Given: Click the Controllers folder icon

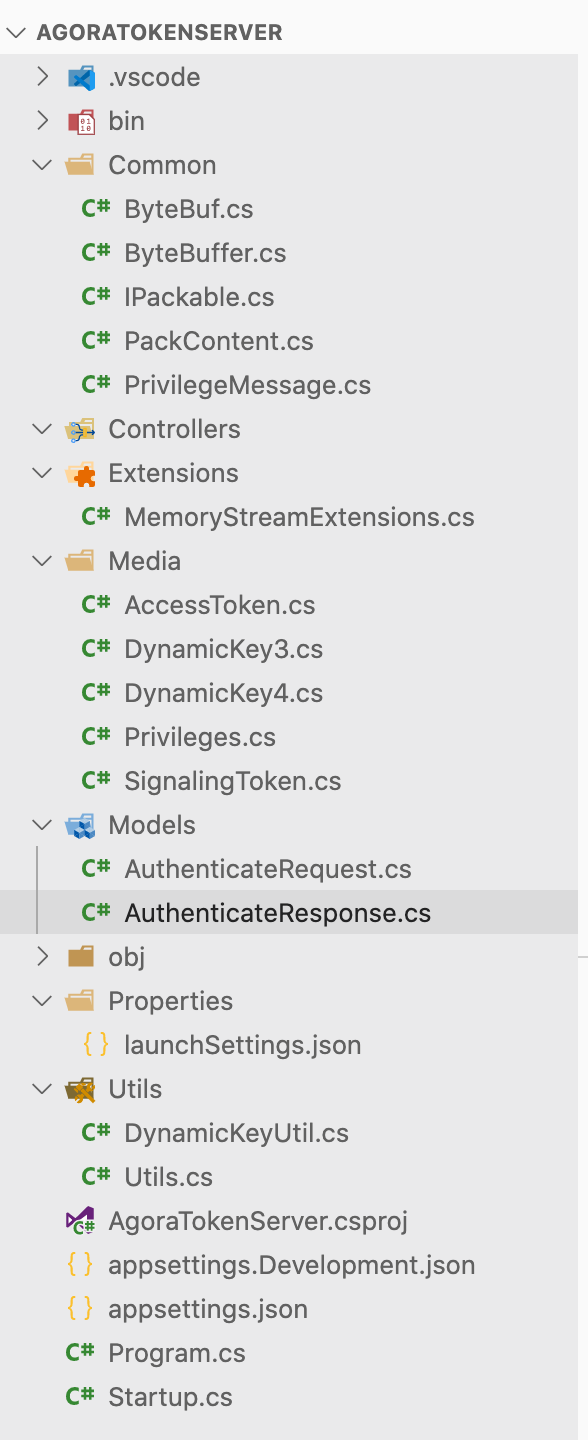Looking at the screenshot, I should pos(80,429).
